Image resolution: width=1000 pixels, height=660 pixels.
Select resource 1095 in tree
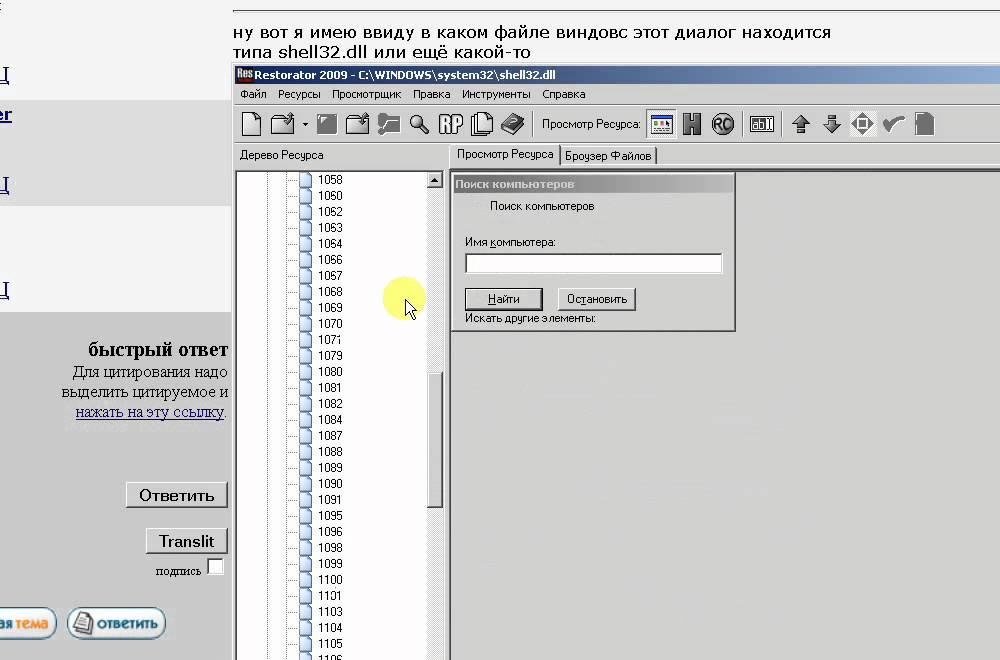[x=330, y=515]
